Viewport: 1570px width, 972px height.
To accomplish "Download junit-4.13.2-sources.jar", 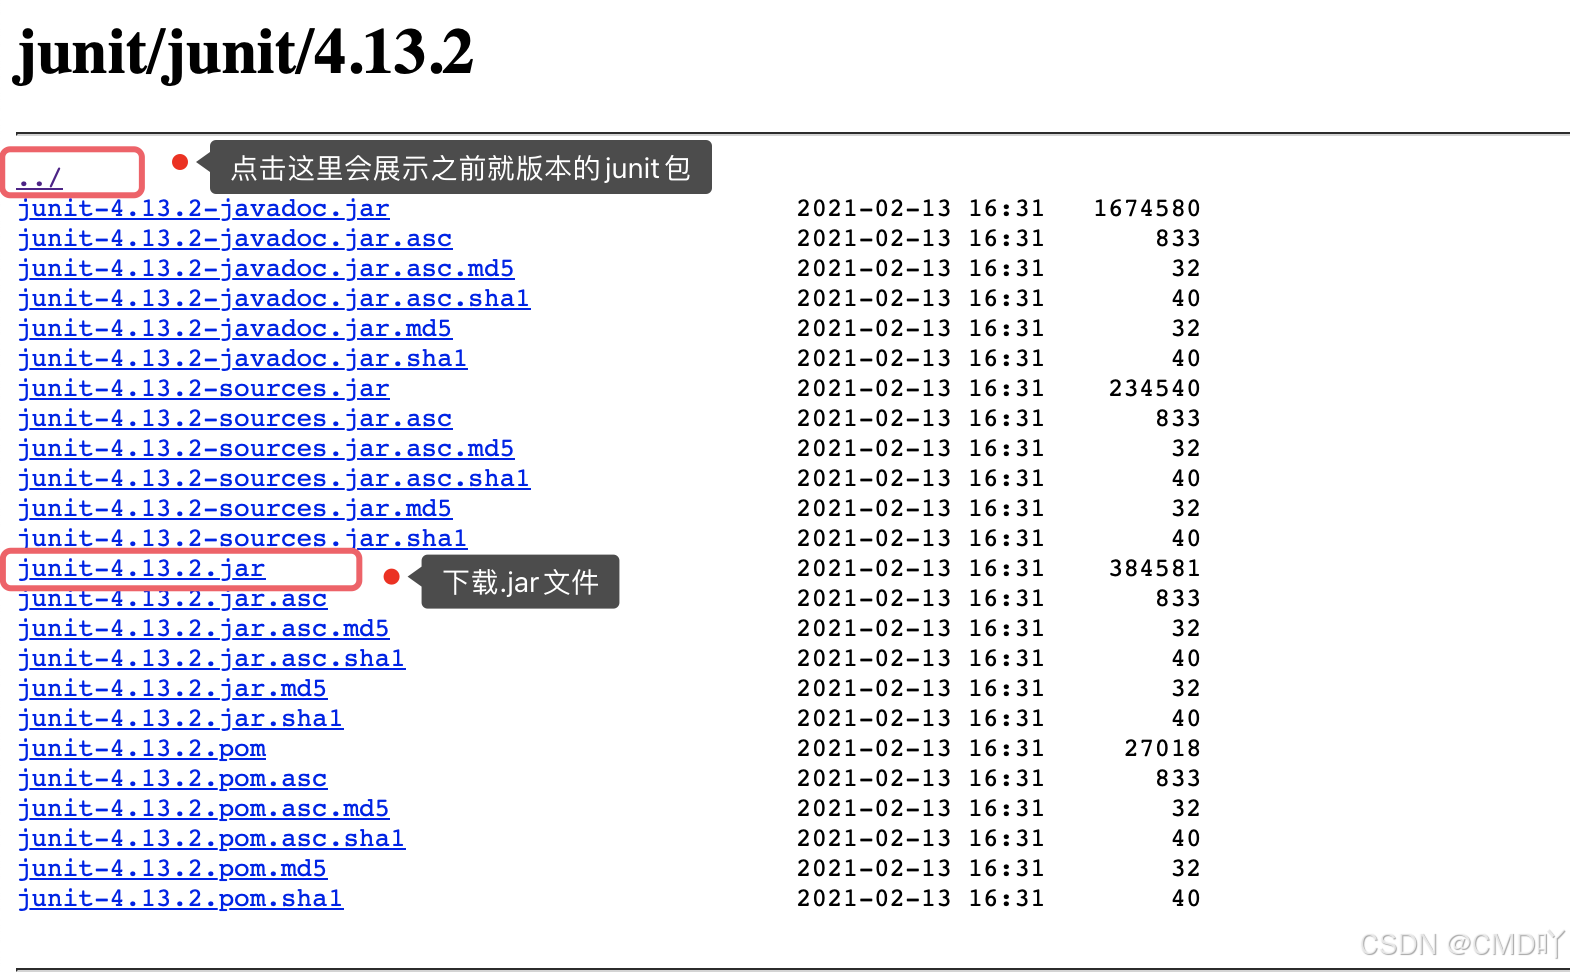I will [x=204, y=389].
